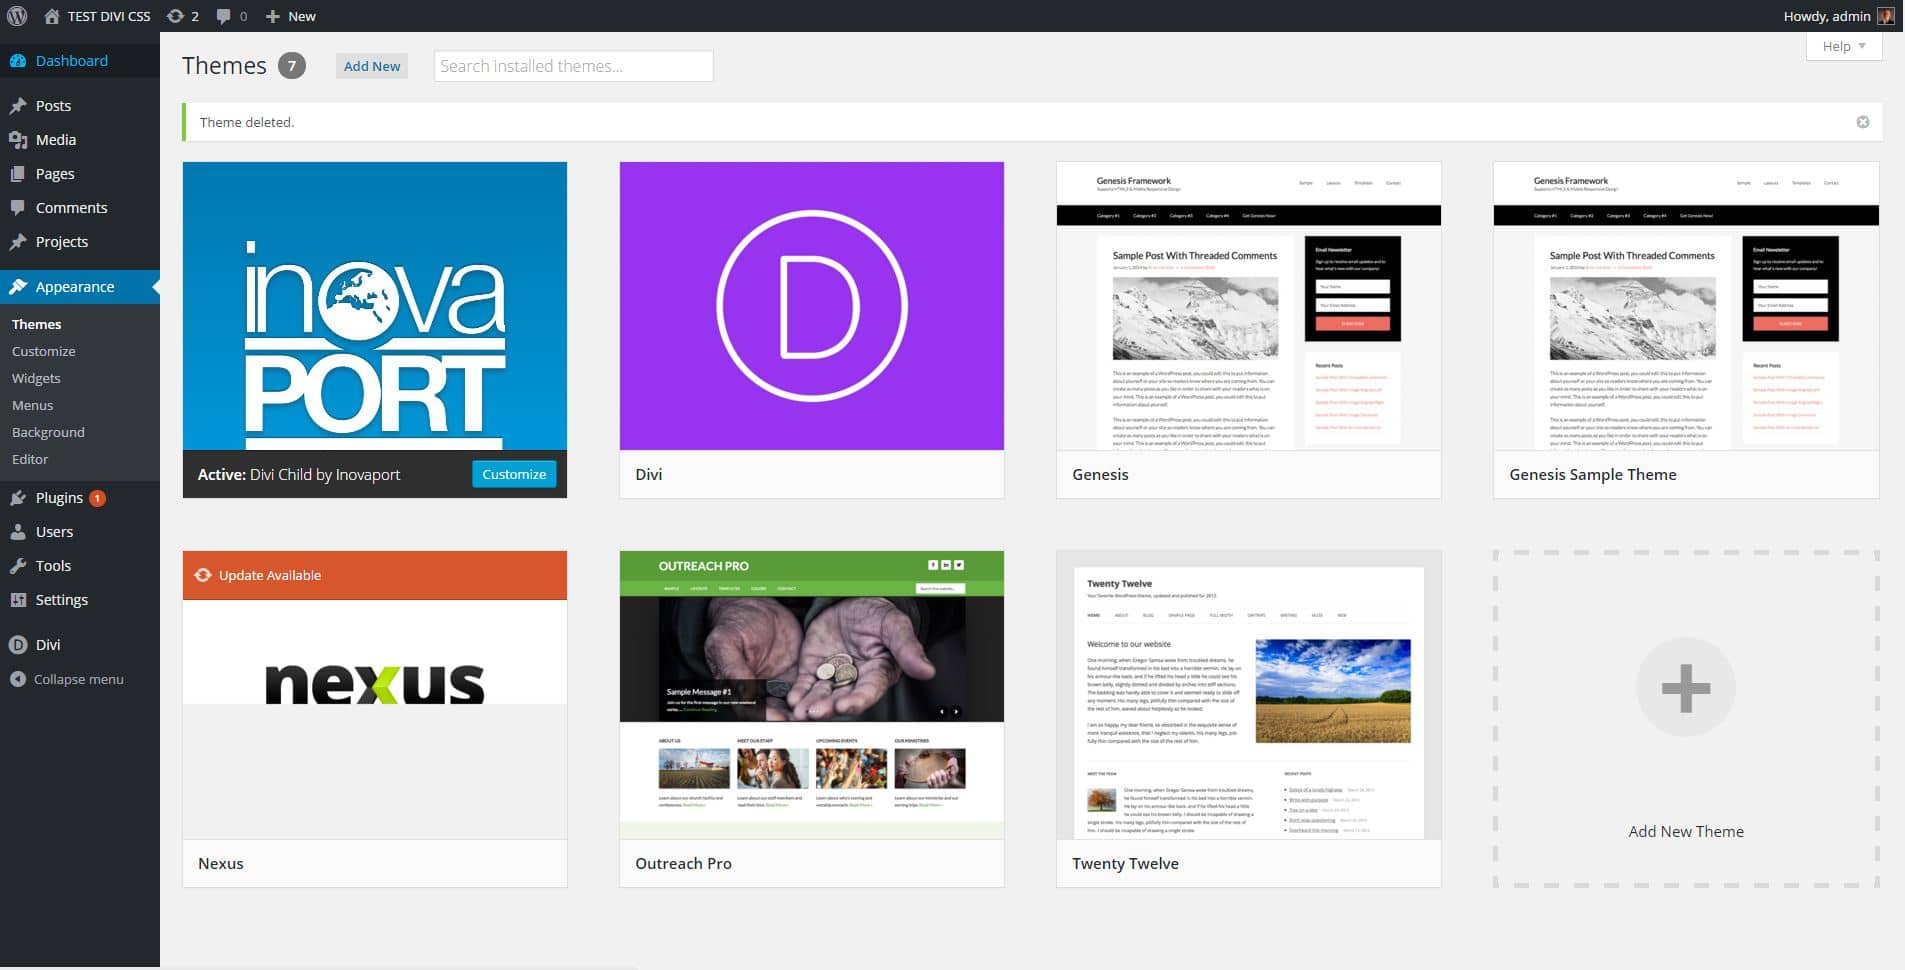Open the Dashboard menu link
Viewport: 1905px width, 970px height.
click(x=72, y=61)
